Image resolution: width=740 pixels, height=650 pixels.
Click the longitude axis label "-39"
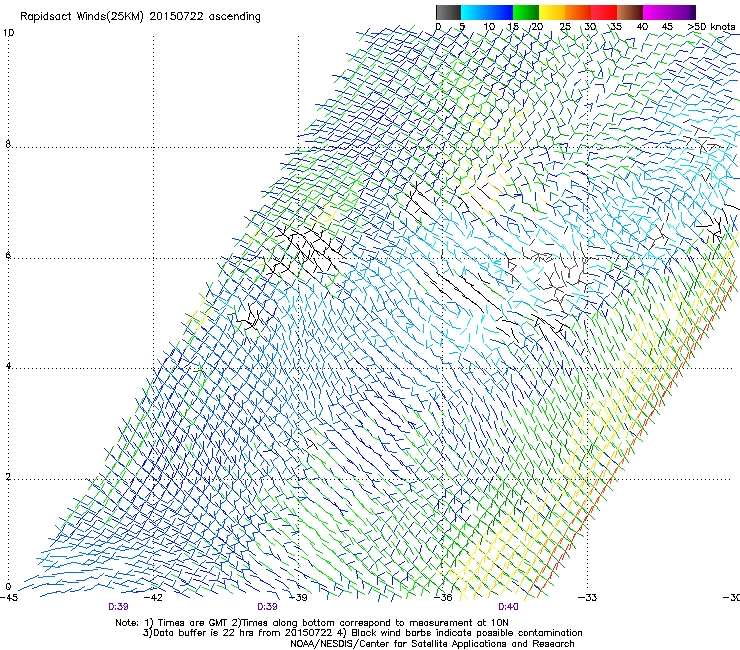point(298,598)
